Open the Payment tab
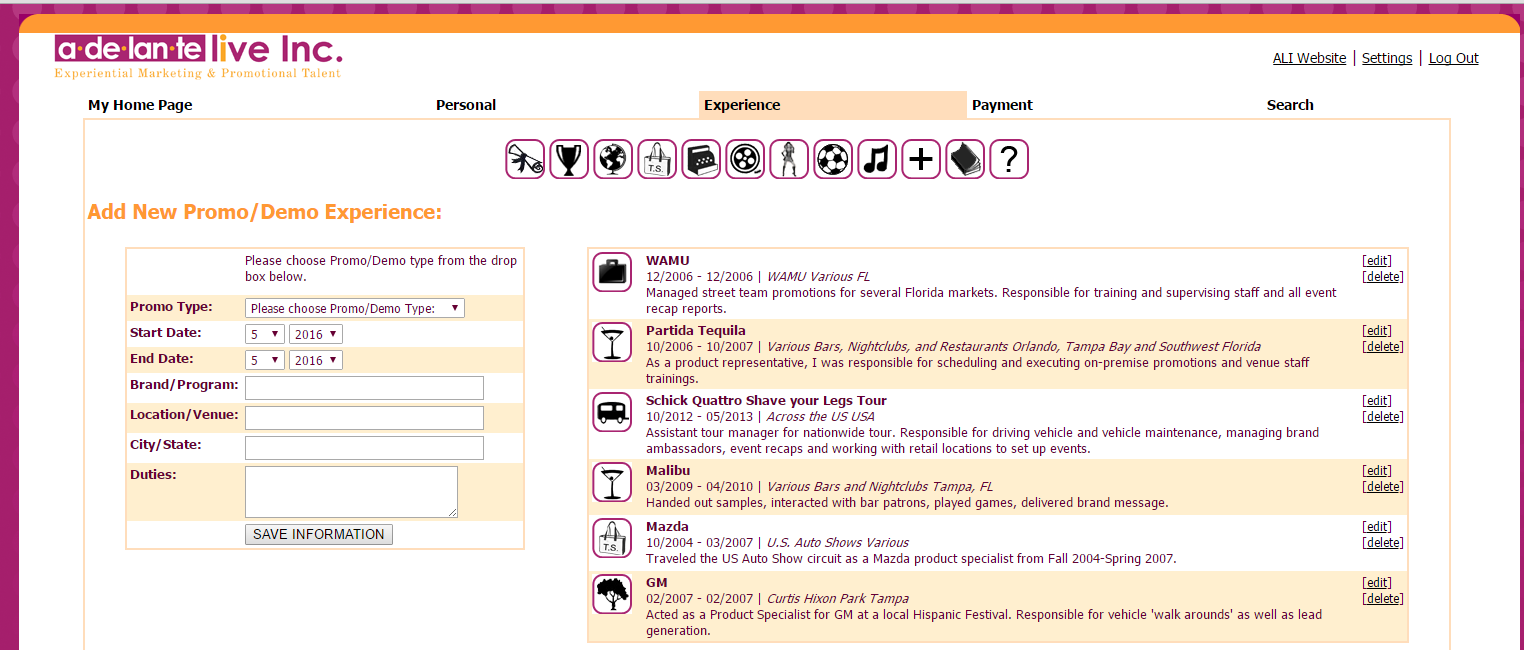 (x=1002, y=105)
